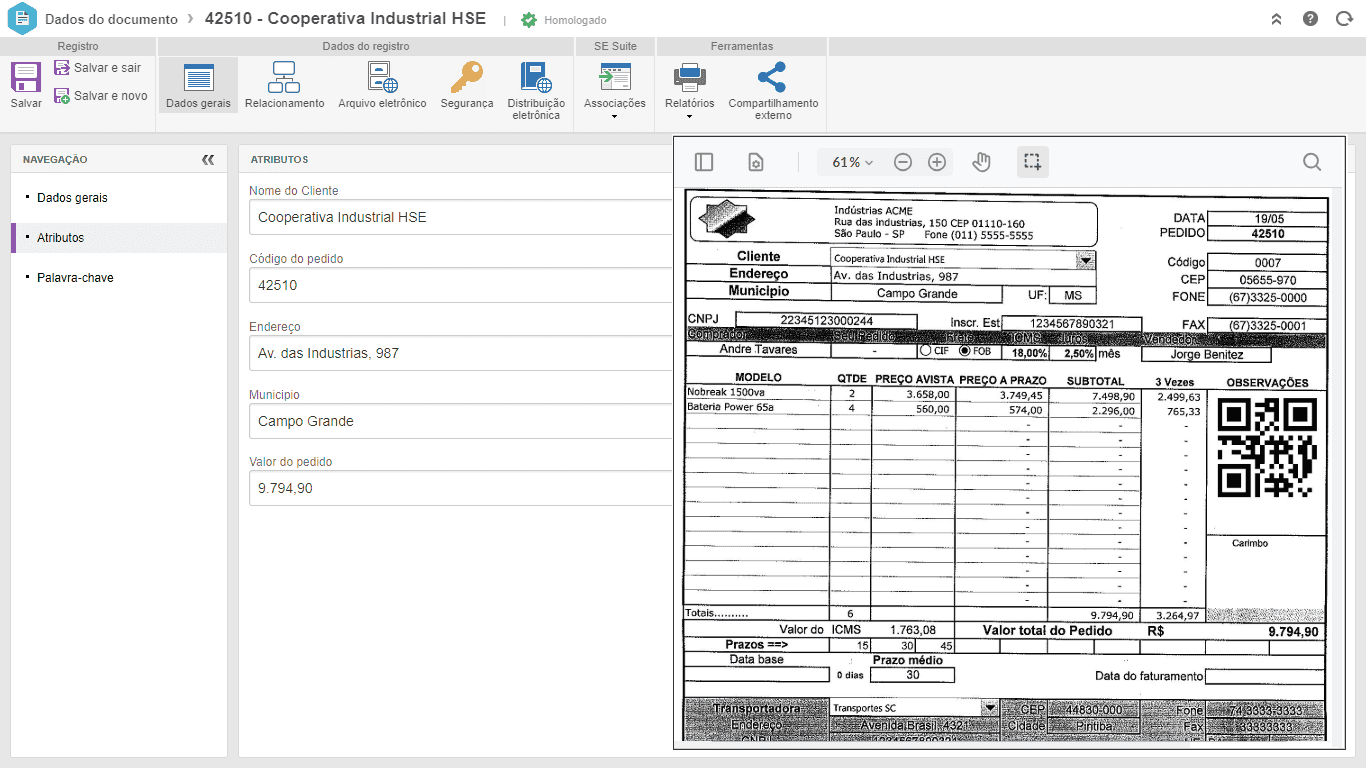This screenshot has width=1366, height=768.
Task: Click the UF value MS
Action: pos(1073,295)
